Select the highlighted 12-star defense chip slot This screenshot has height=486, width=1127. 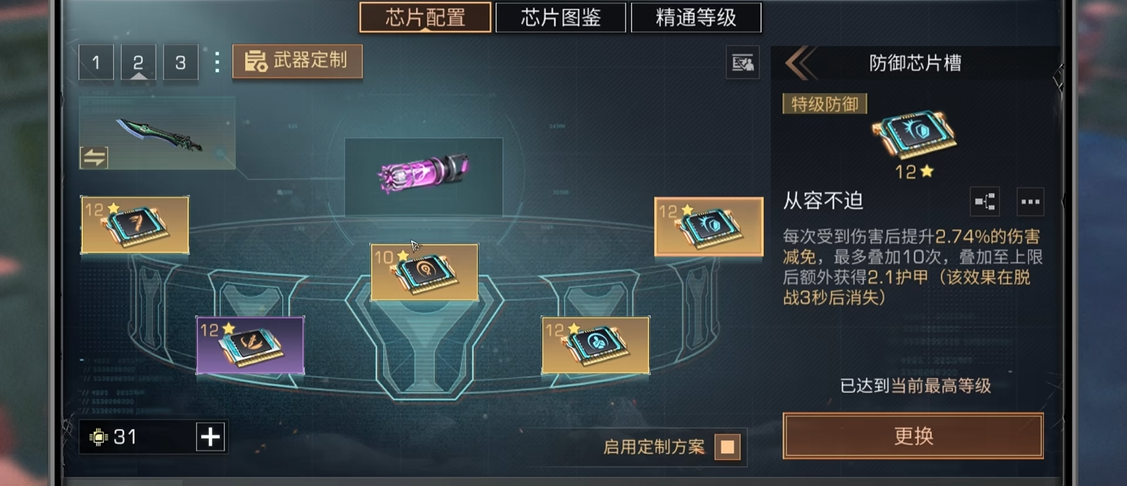click(709, 226)
